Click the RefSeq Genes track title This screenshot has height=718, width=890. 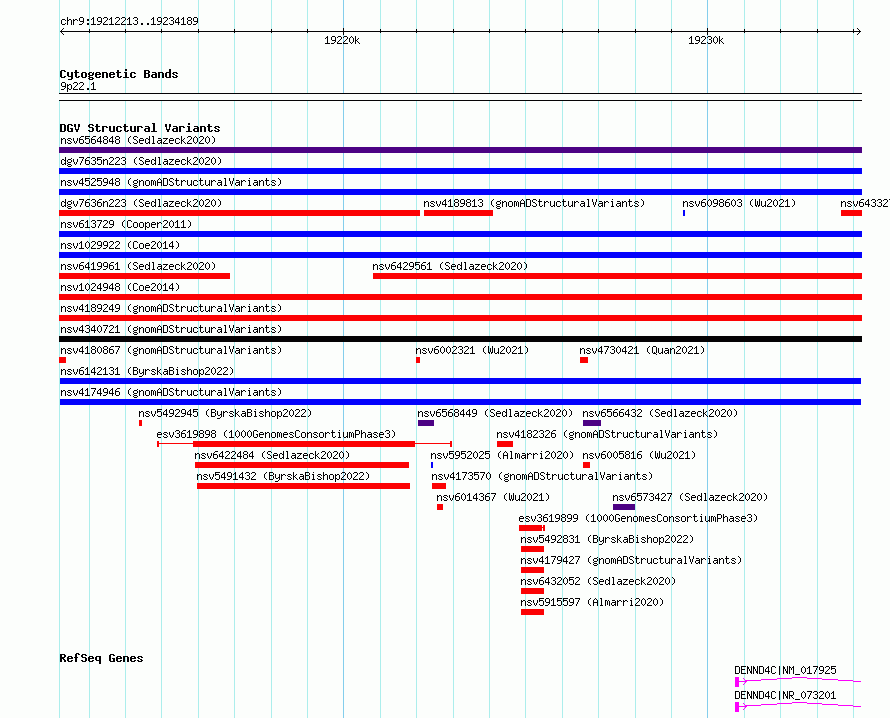tap(101, 658)
